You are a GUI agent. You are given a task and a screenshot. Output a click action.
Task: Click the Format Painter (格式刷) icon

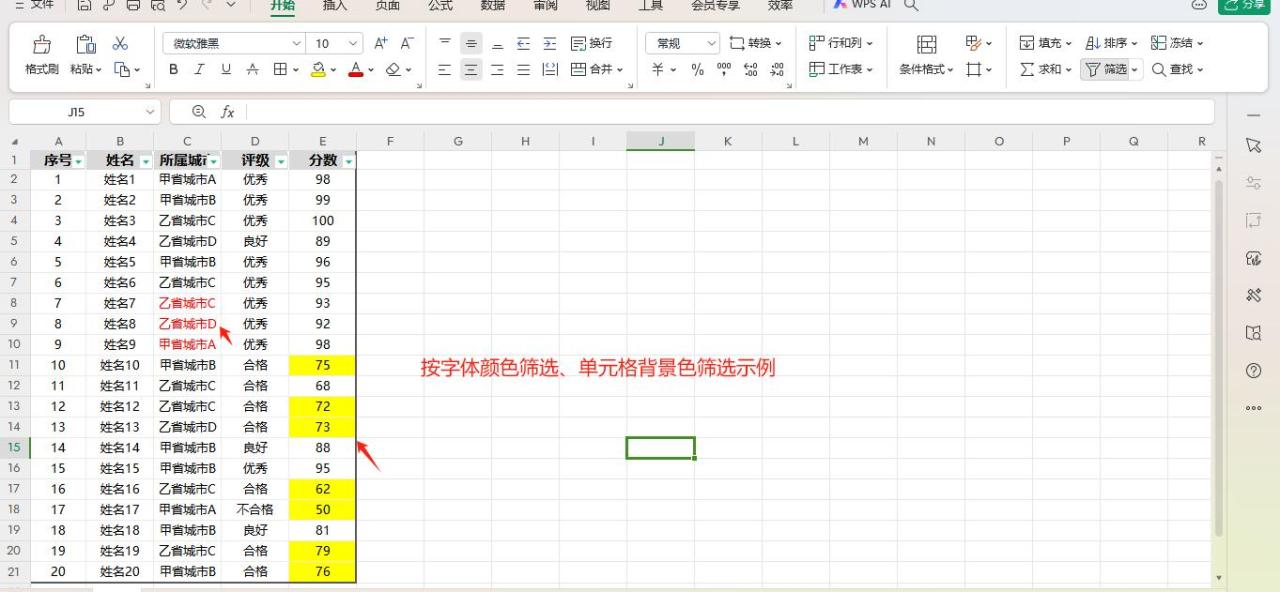tap(42, 44)
